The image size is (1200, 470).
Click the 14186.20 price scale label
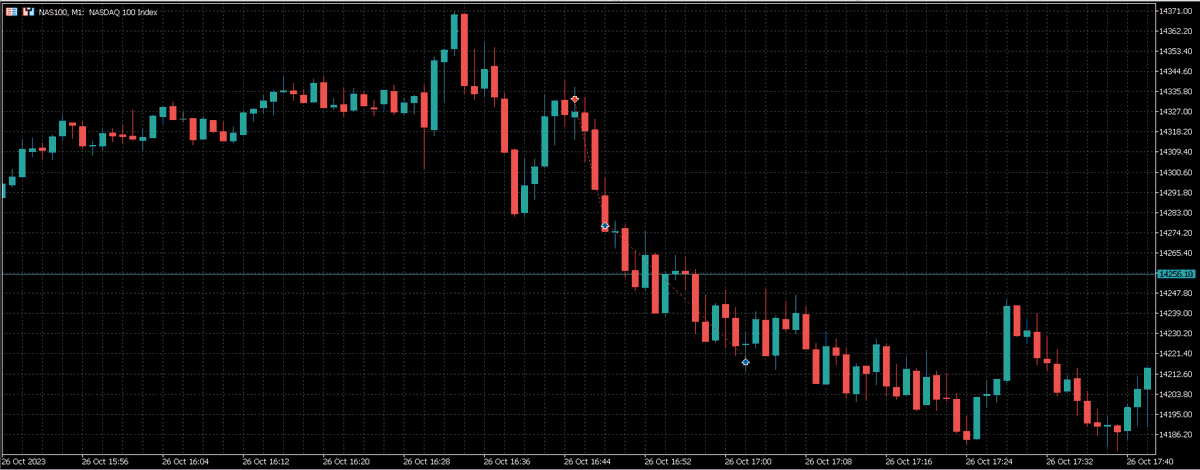pos(1175,434)
